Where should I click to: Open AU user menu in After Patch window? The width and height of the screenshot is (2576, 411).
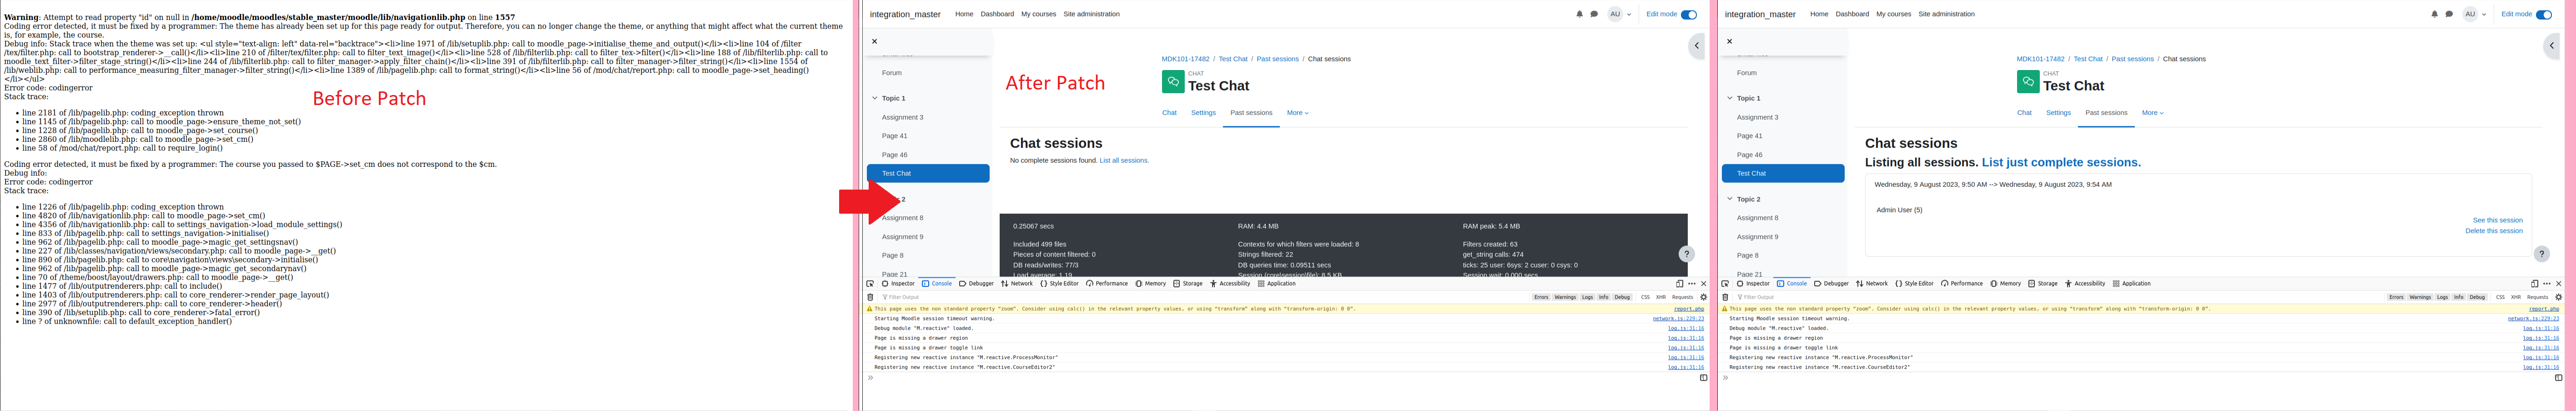1619,14
